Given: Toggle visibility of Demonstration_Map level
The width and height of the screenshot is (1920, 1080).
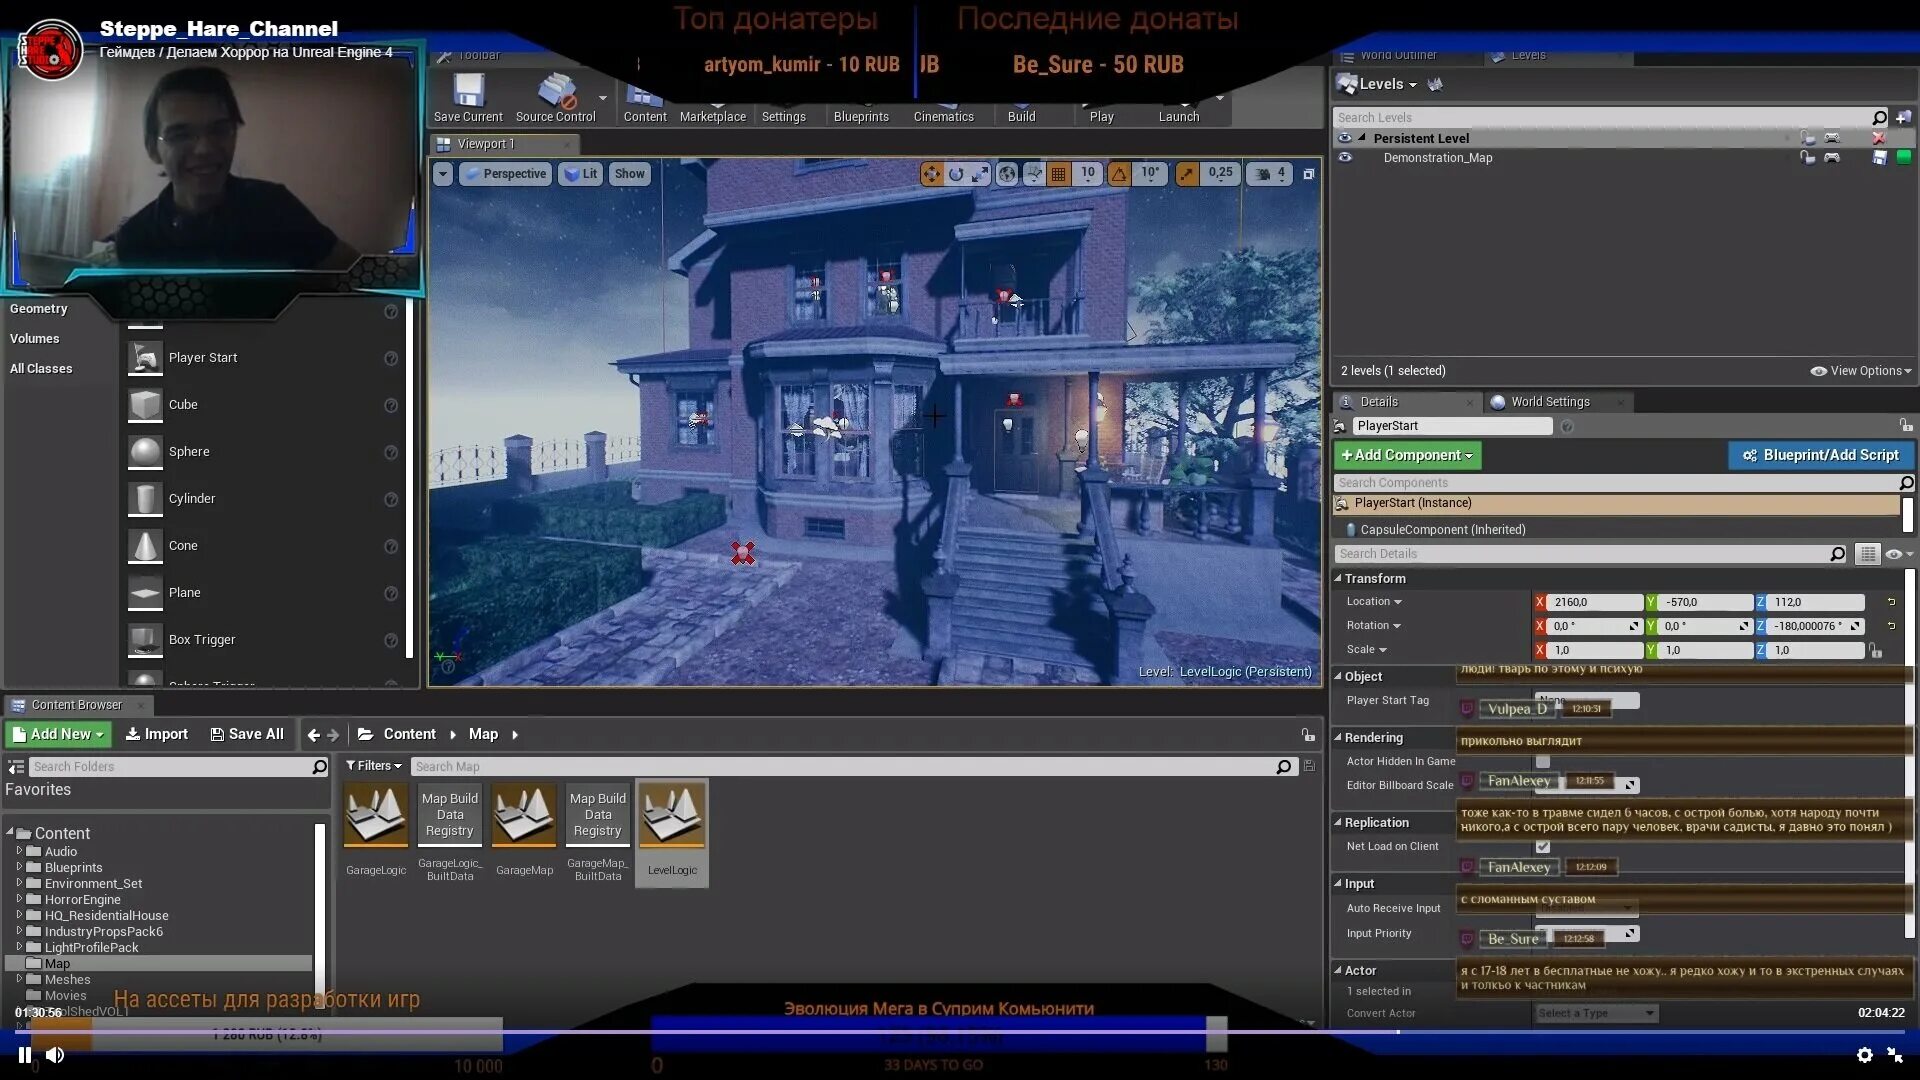Looking at the screenshot, I should click(1345, 158).
